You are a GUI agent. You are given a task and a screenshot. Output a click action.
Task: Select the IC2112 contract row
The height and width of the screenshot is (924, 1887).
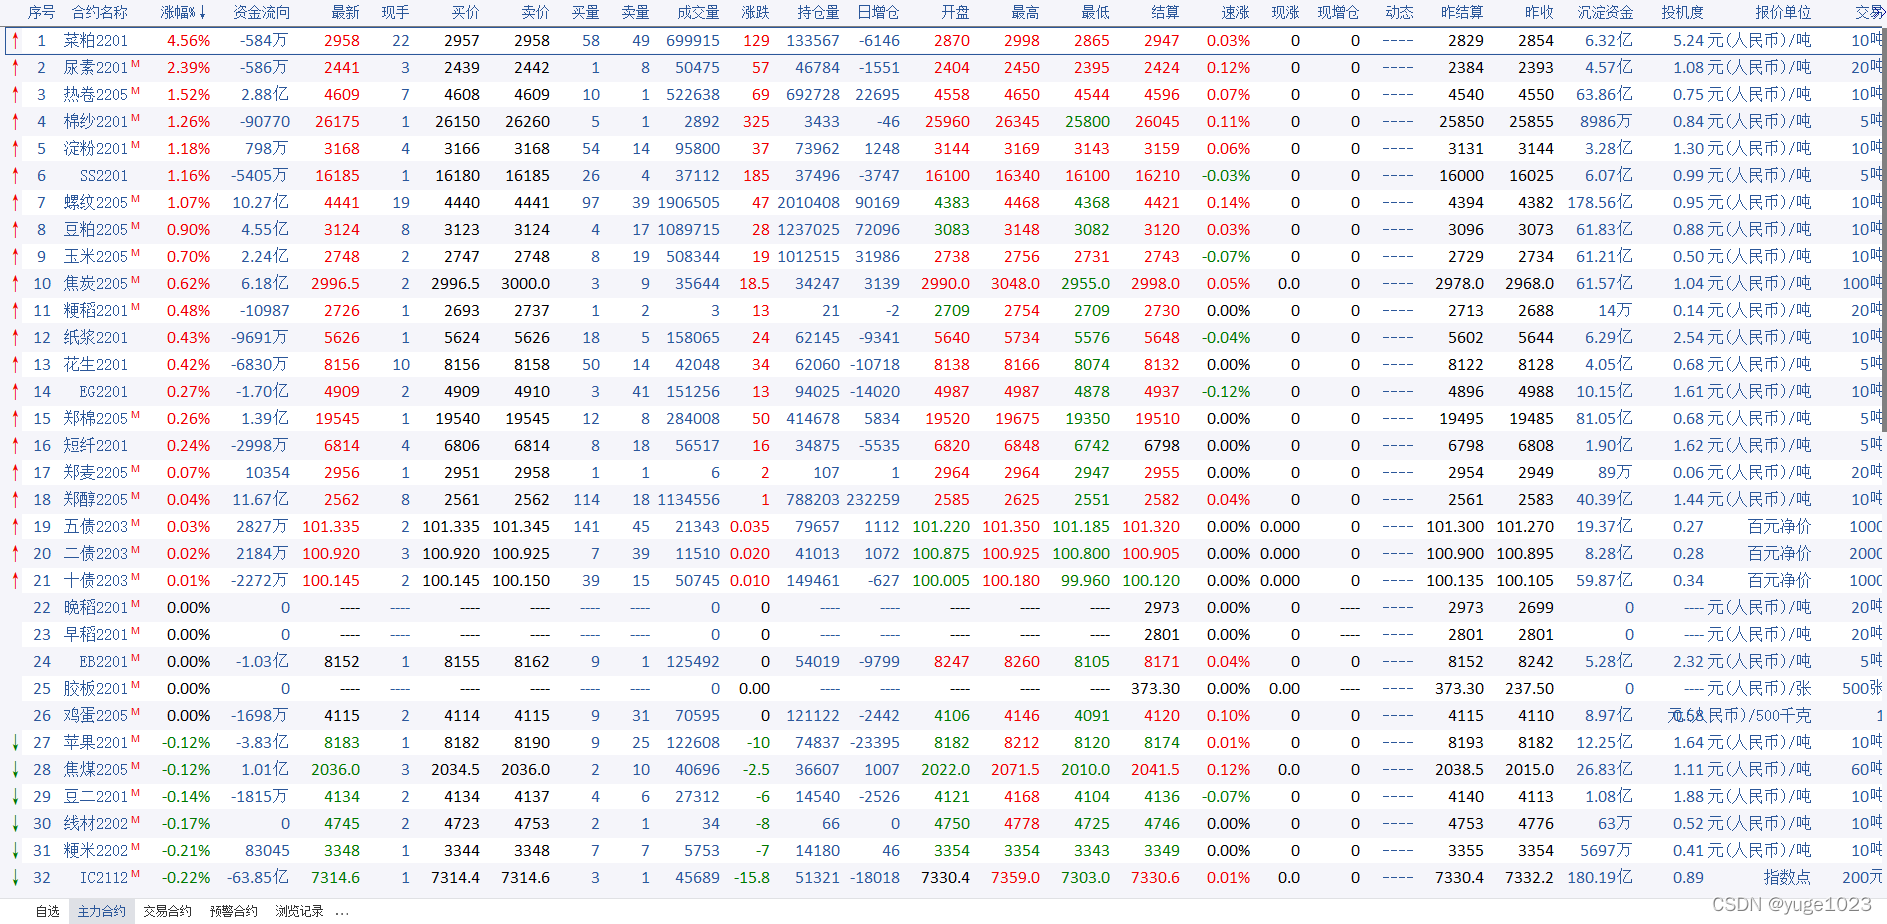point(943,878)
